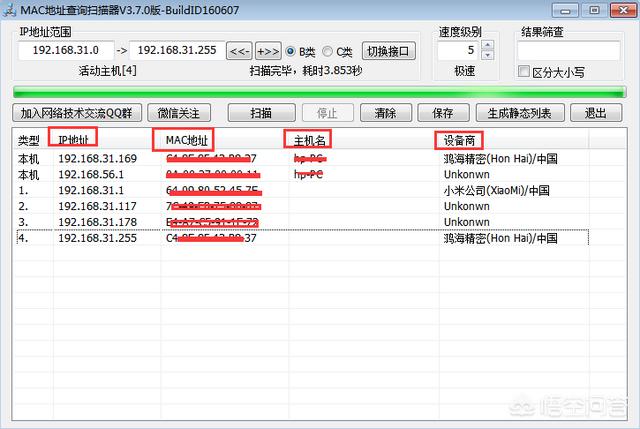Edit the end IP address 192.168.31.255 field
The height and width of the screenshot is (429, 640).
point(177,51)
